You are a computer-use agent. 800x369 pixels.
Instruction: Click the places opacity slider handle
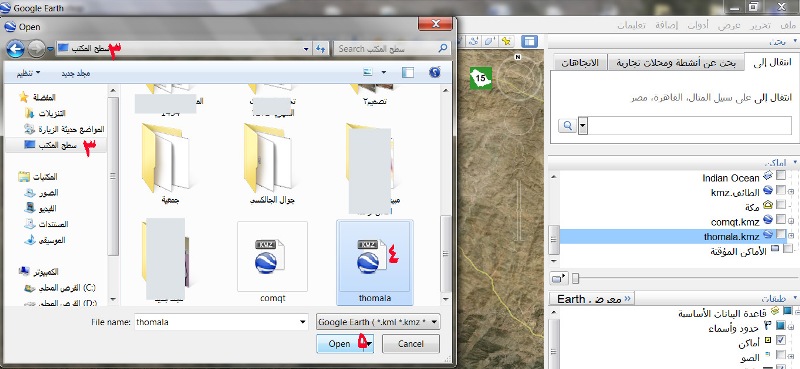576,278
